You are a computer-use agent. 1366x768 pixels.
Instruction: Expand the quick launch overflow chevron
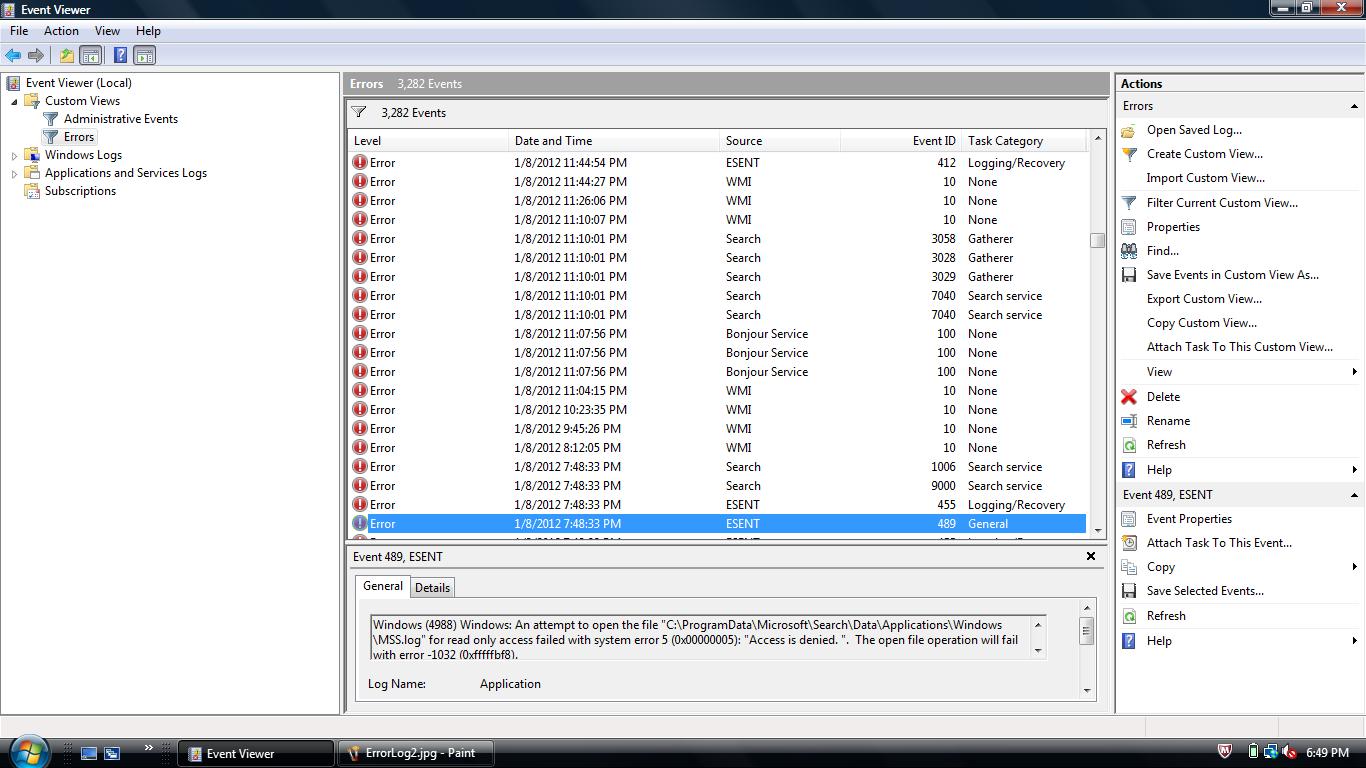[149, 747]
